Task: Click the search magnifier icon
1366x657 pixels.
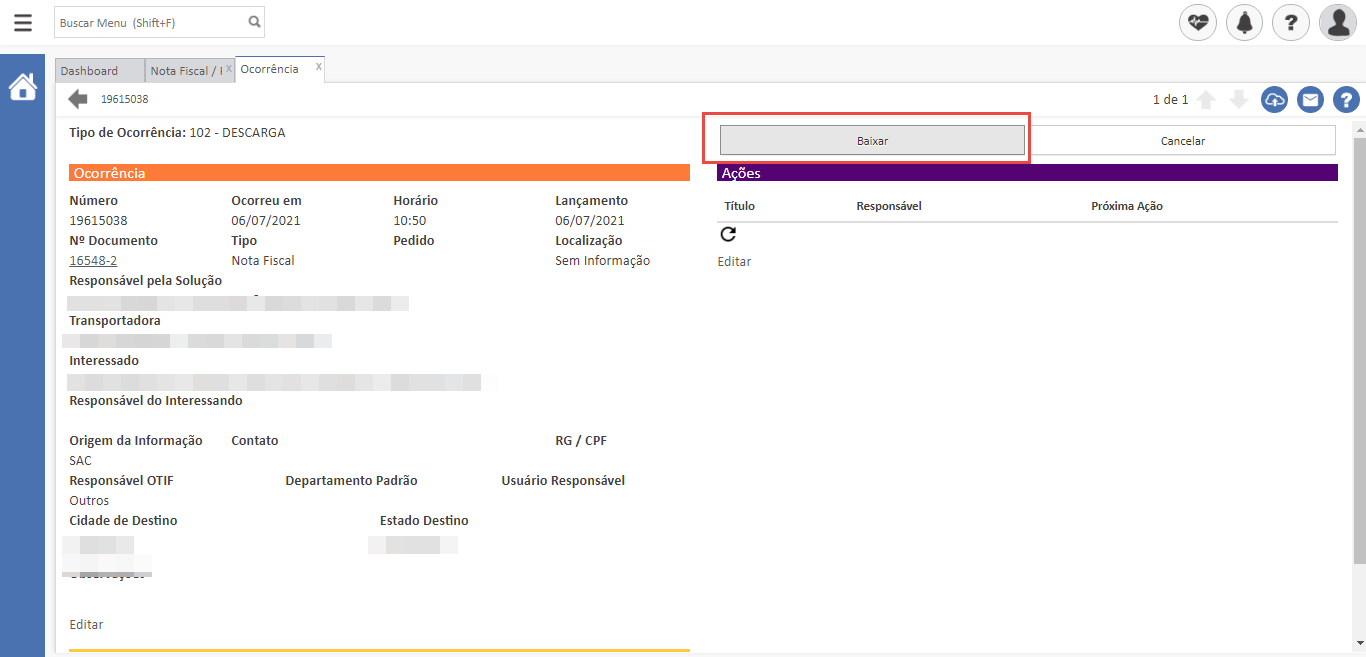Action: [254, 21]
